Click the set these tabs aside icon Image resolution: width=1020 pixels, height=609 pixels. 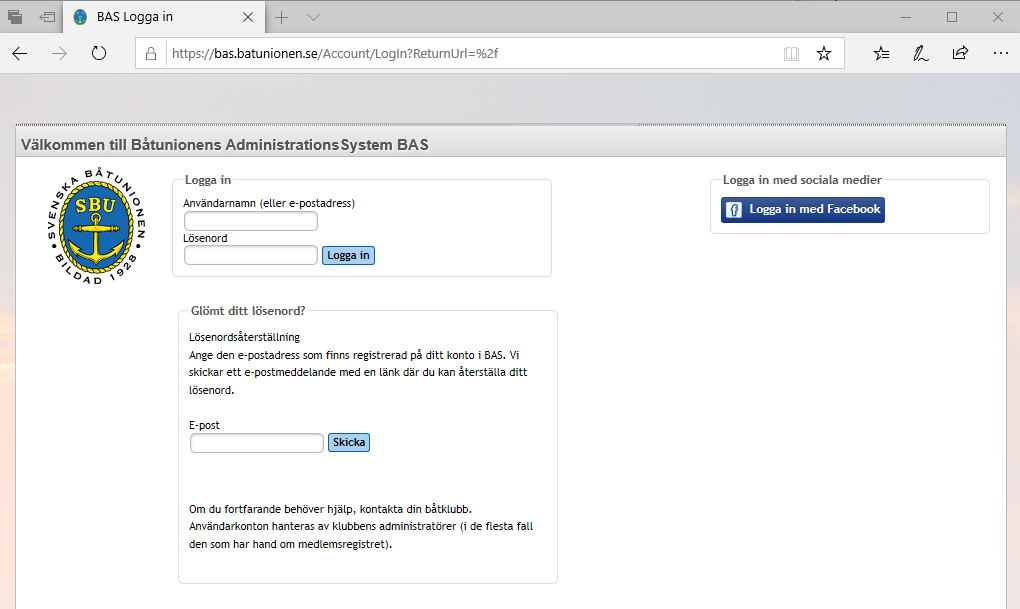[47, 17]
